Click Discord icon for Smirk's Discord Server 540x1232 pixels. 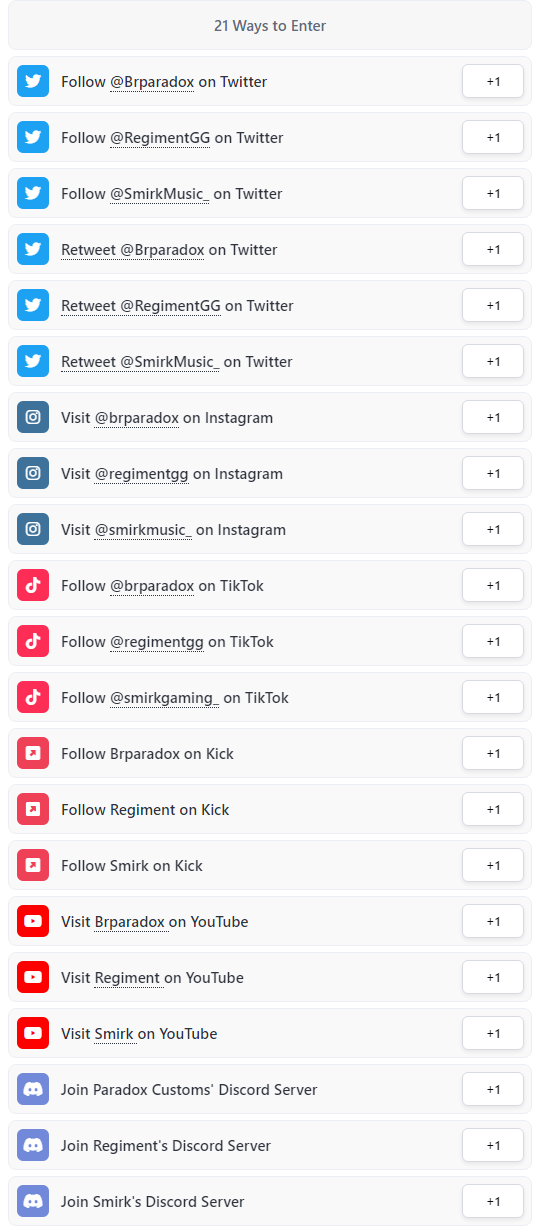tap(33, 1202)
